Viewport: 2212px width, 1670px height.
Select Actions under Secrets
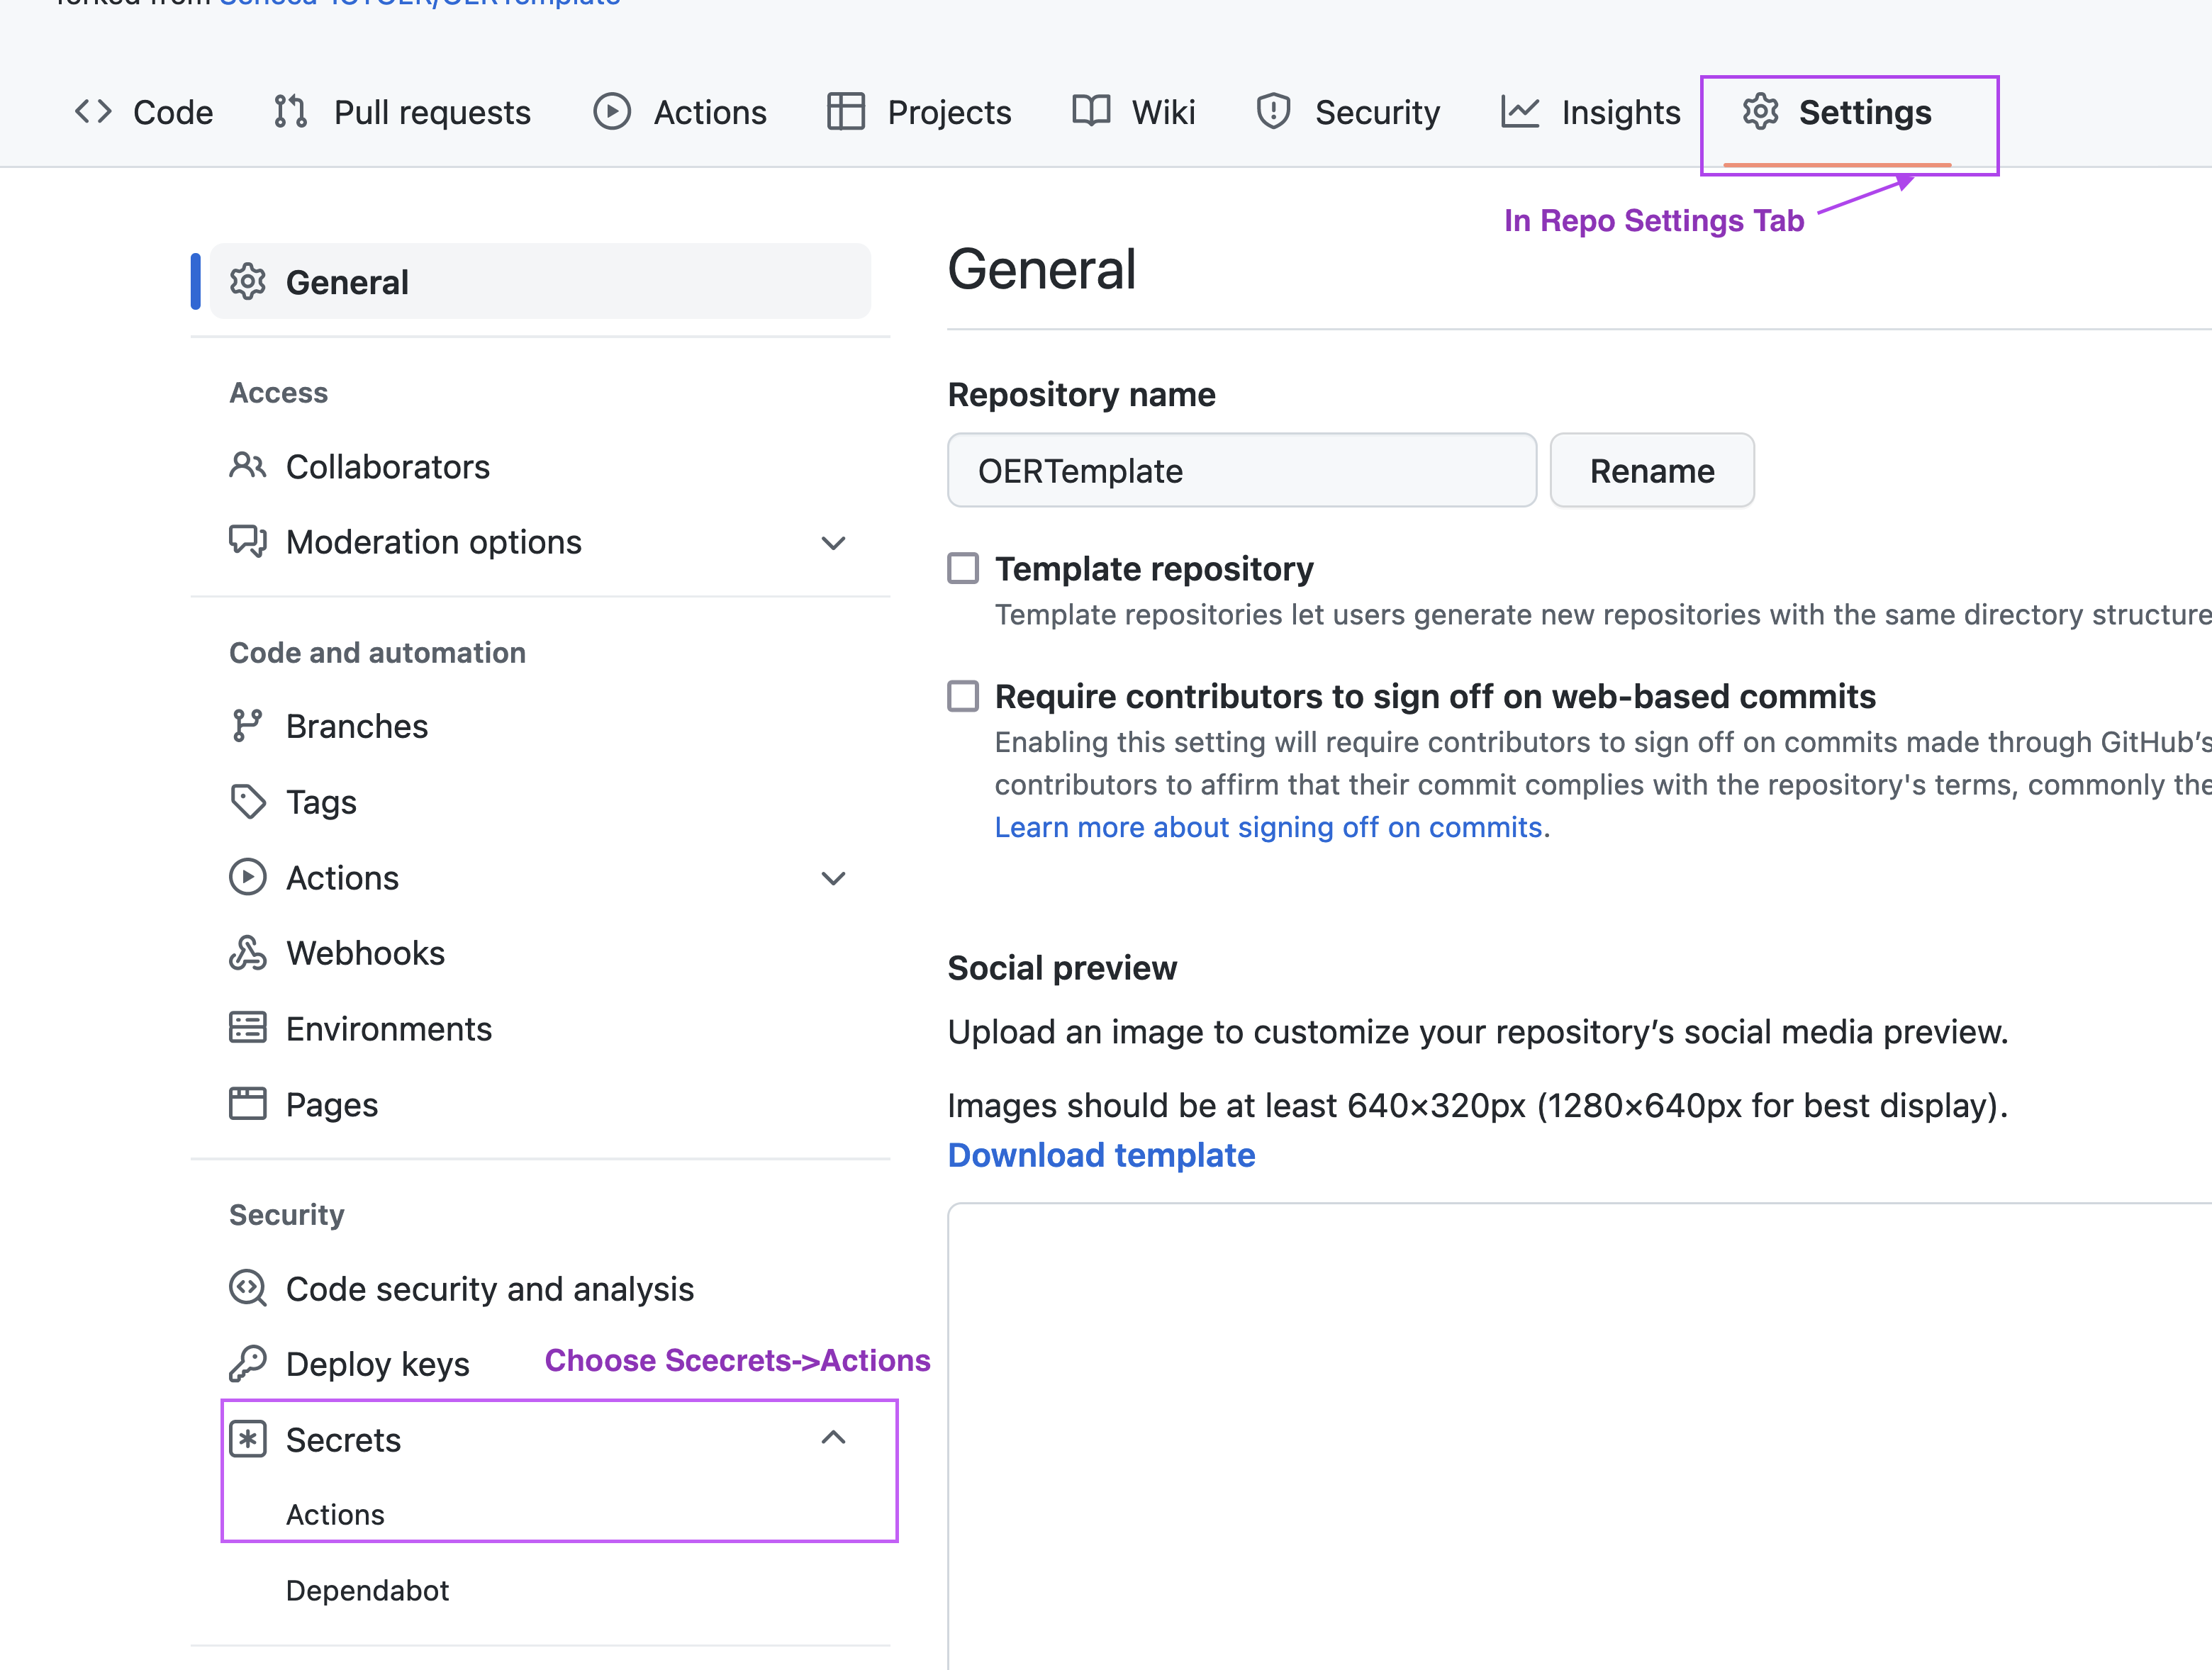click(335, 1514)
